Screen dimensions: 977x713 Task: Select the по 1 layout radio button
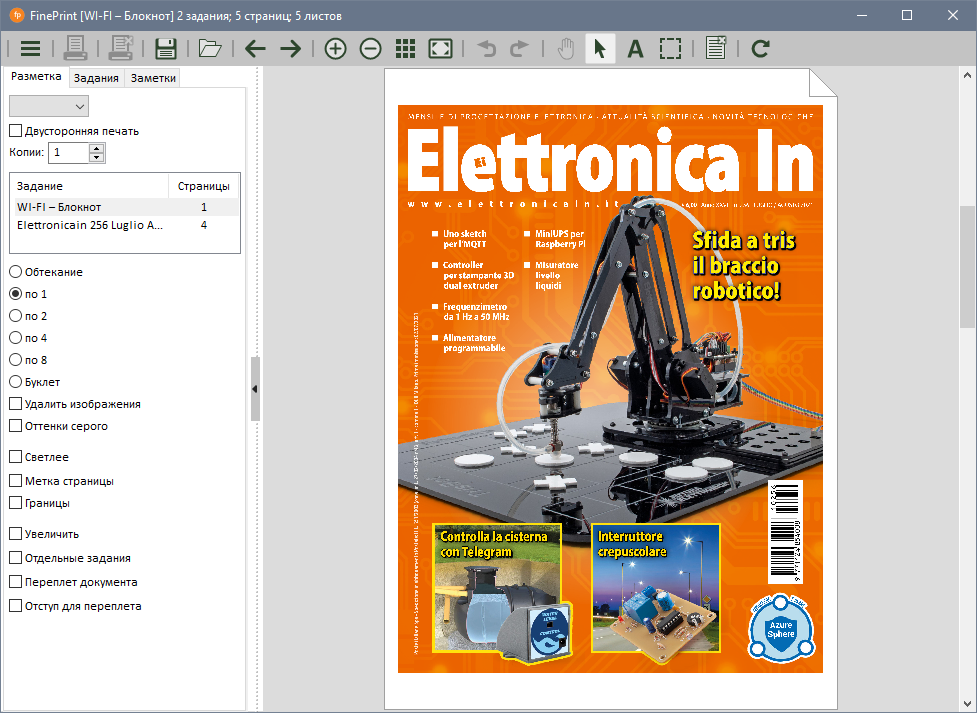coord(16,294)
